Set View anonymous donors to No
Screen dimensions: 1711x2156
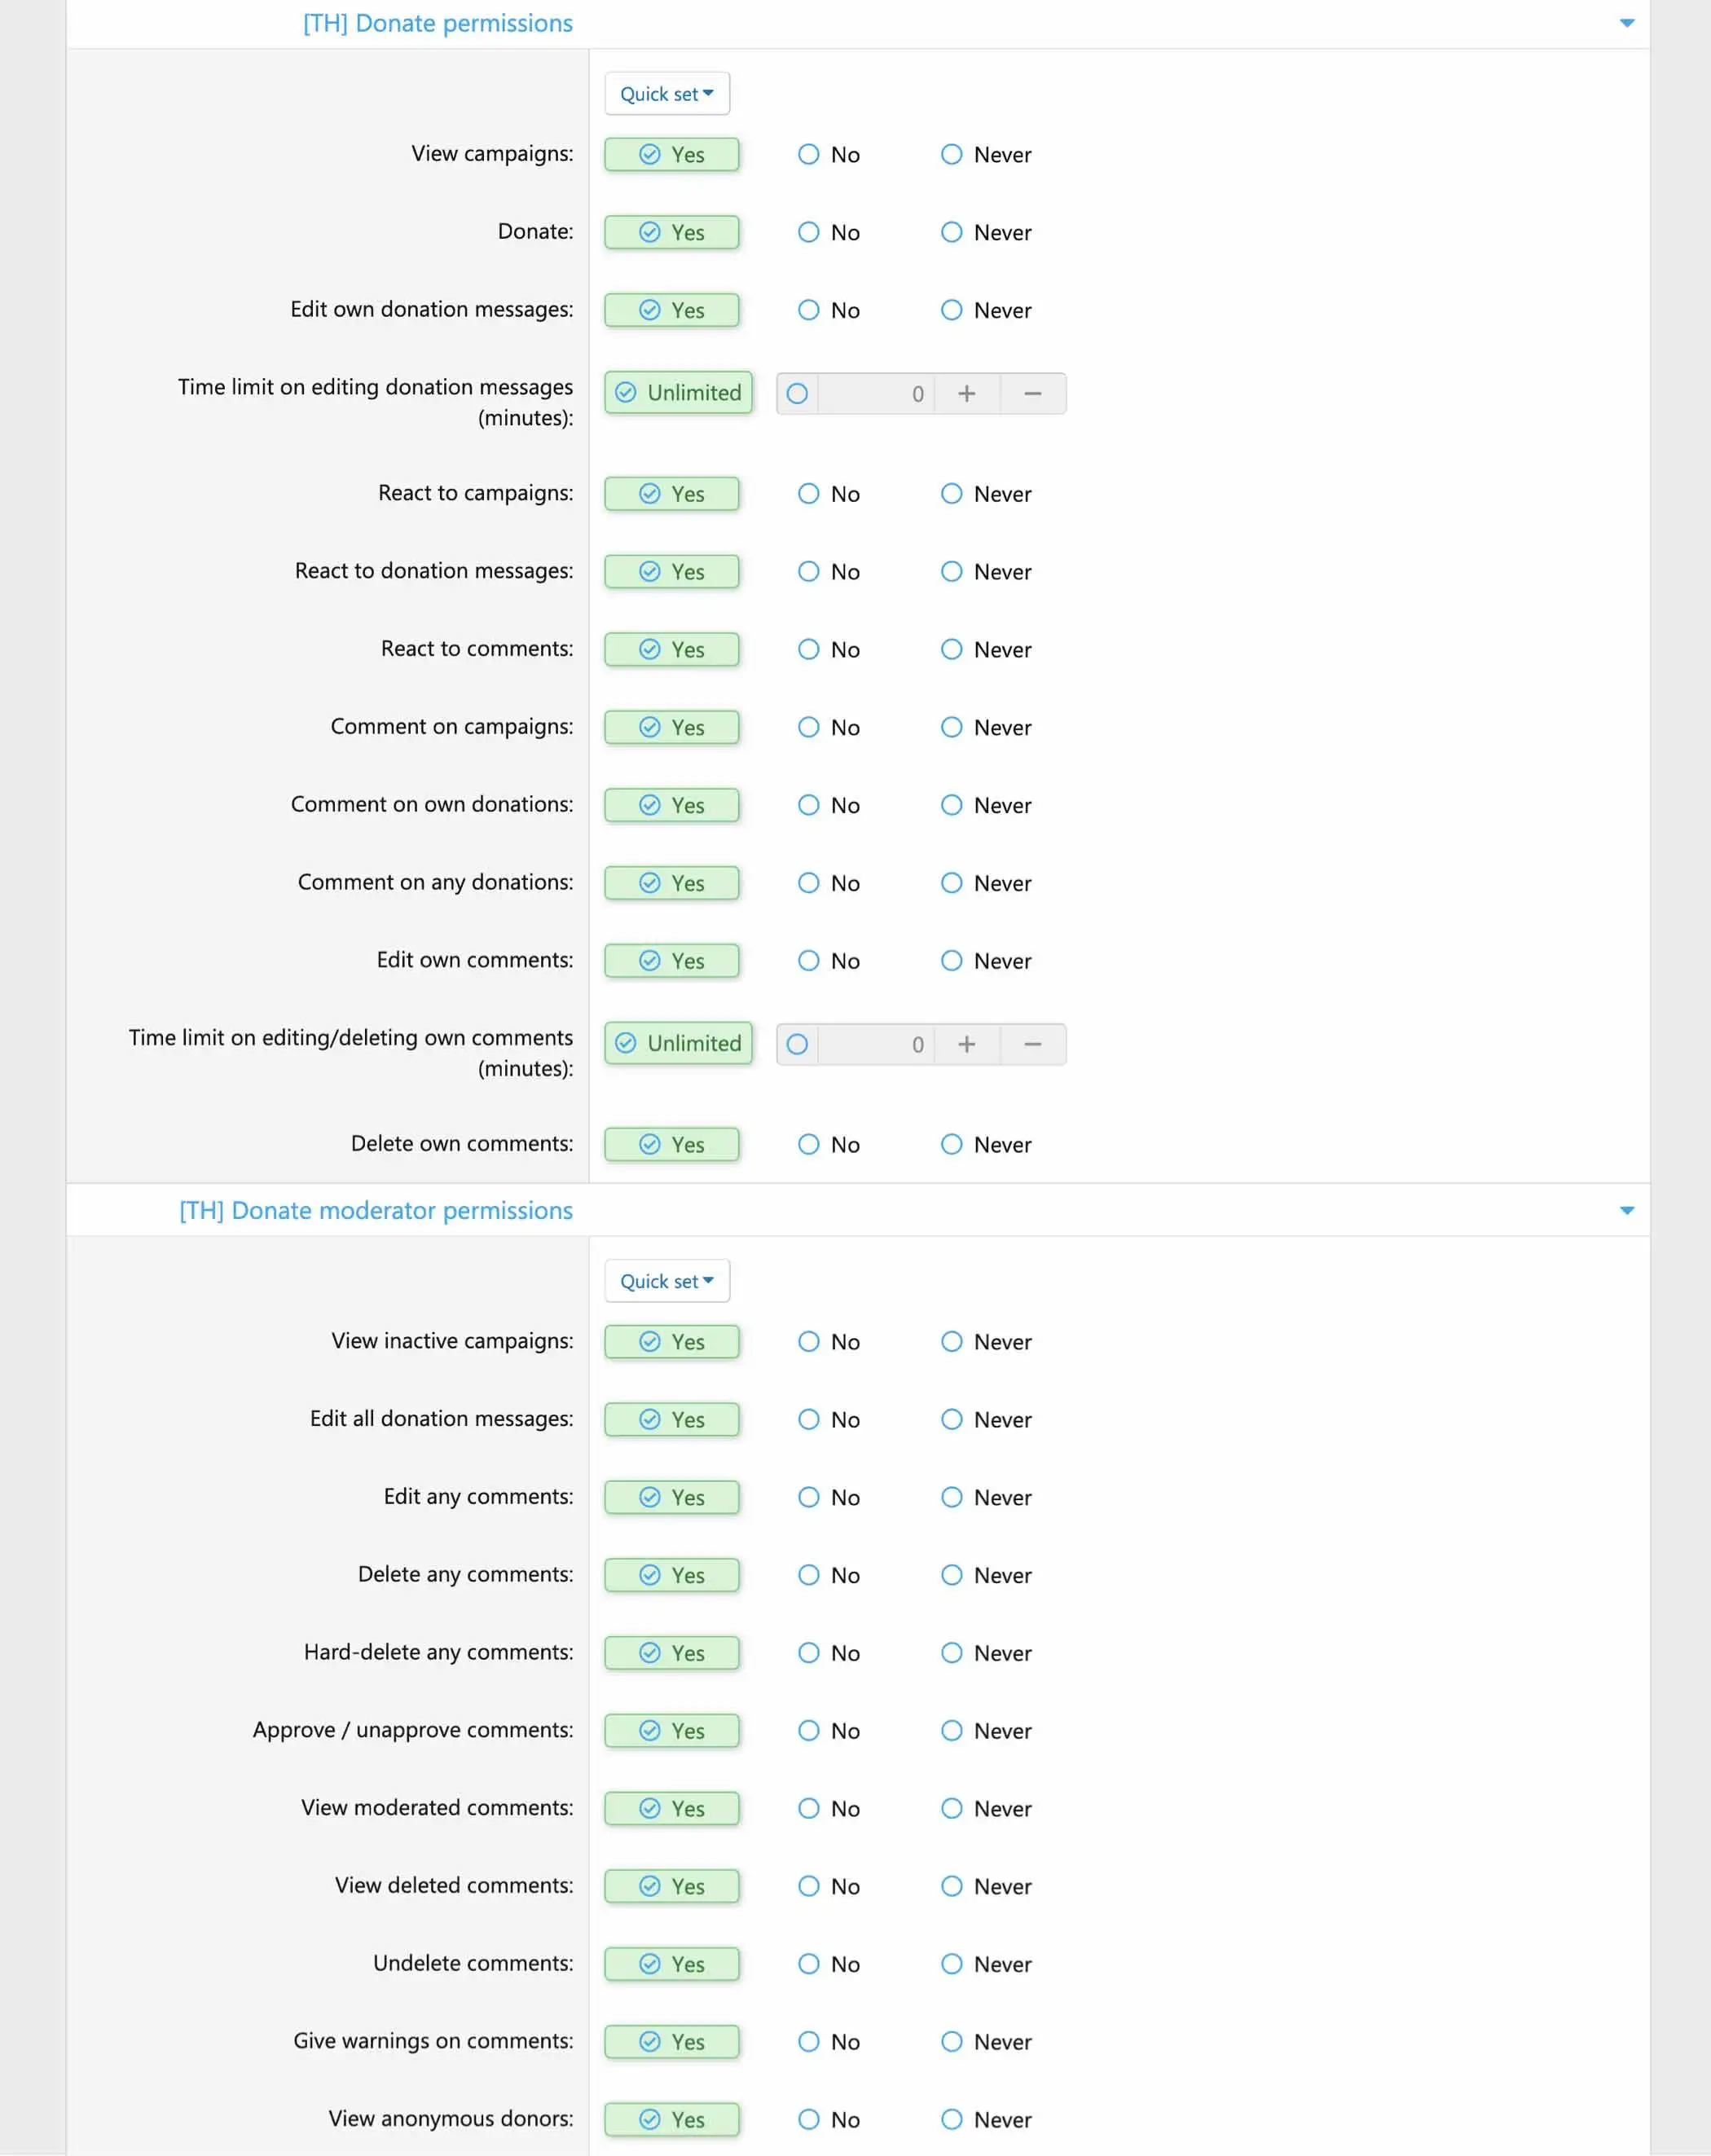tap(809, 2119)
